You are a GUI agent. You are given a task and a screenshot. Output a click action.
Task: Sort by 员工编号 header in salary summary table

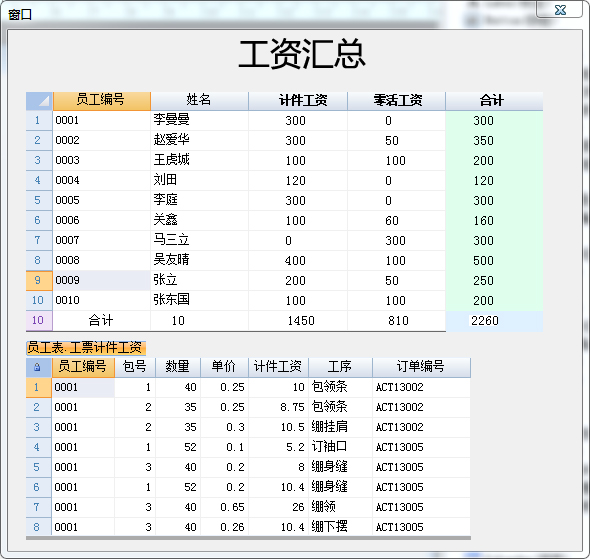102,101
